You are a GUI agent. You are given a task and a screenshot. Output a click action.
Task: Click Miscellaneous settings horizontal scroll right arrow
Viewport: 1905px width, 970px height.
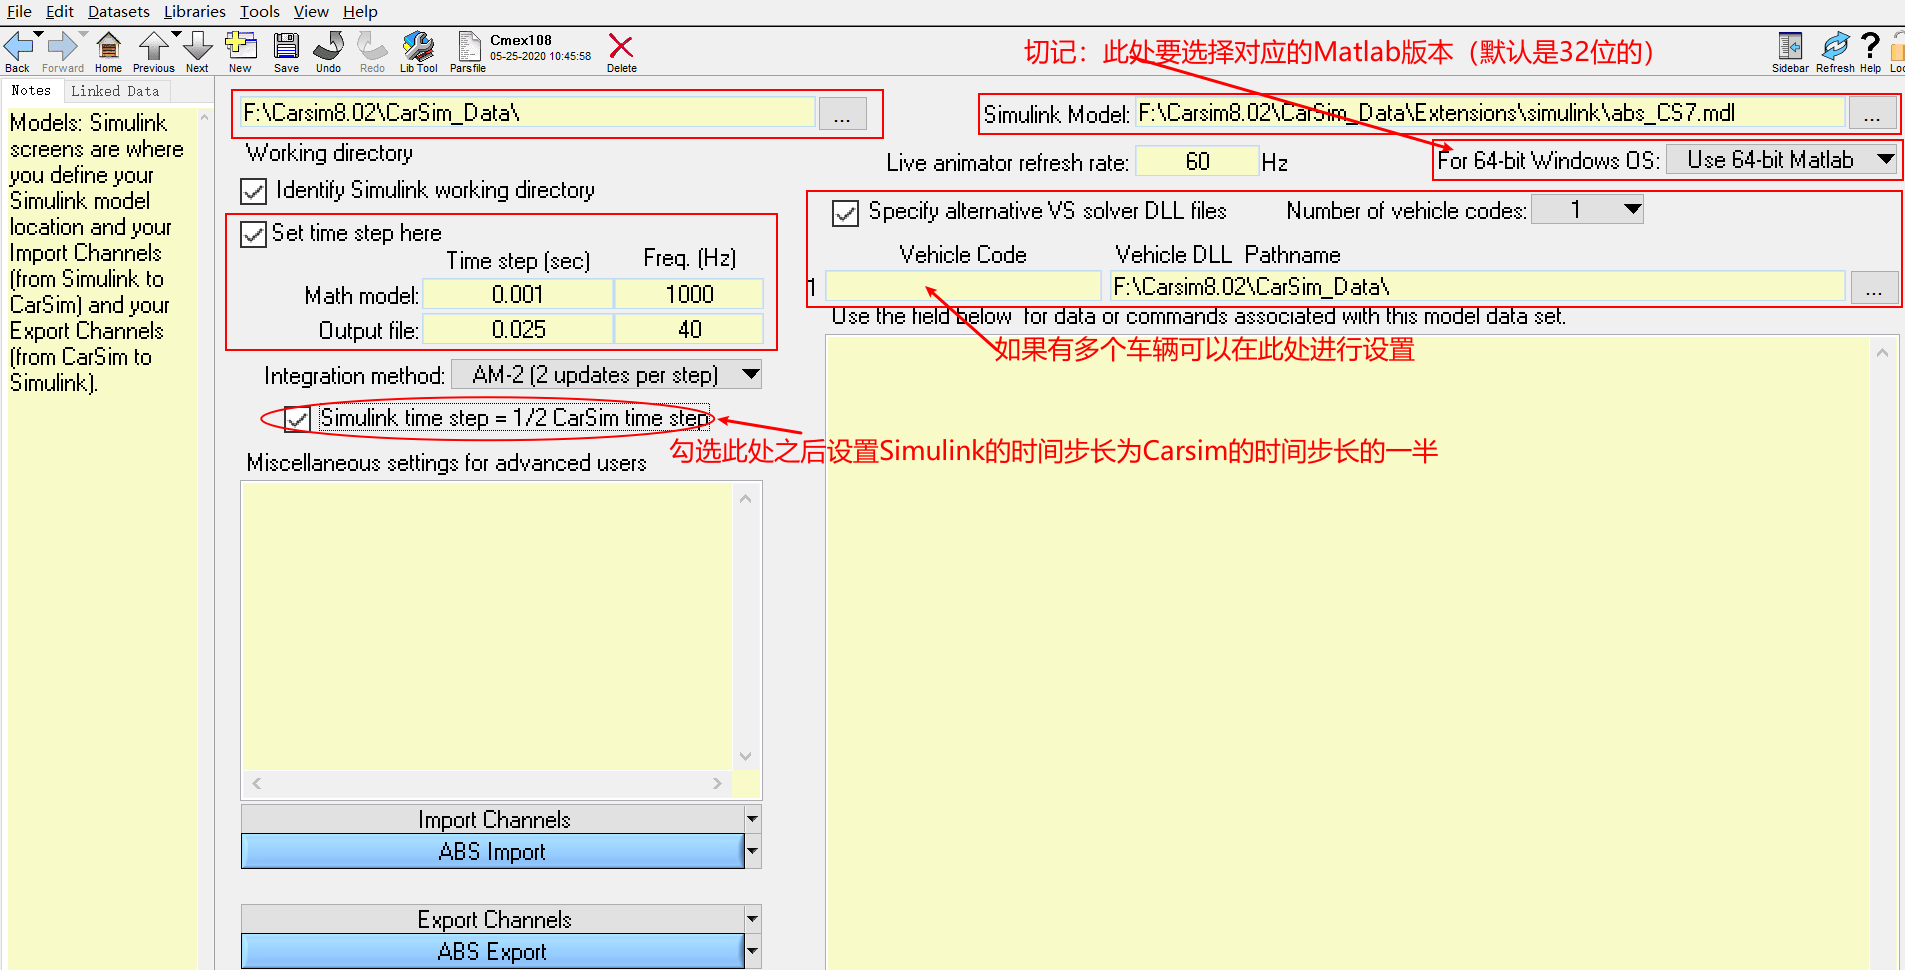coord(717,784)
